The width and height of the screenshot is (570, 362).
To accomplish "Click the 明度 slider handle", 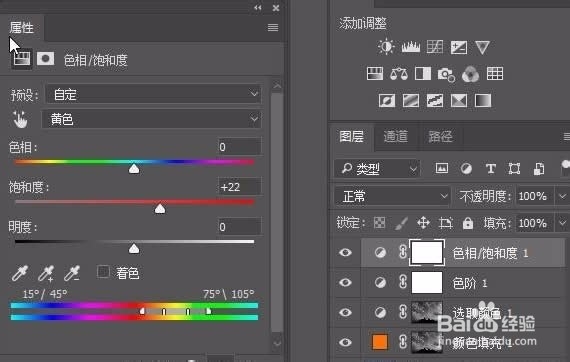I will [x=134, y=249].
